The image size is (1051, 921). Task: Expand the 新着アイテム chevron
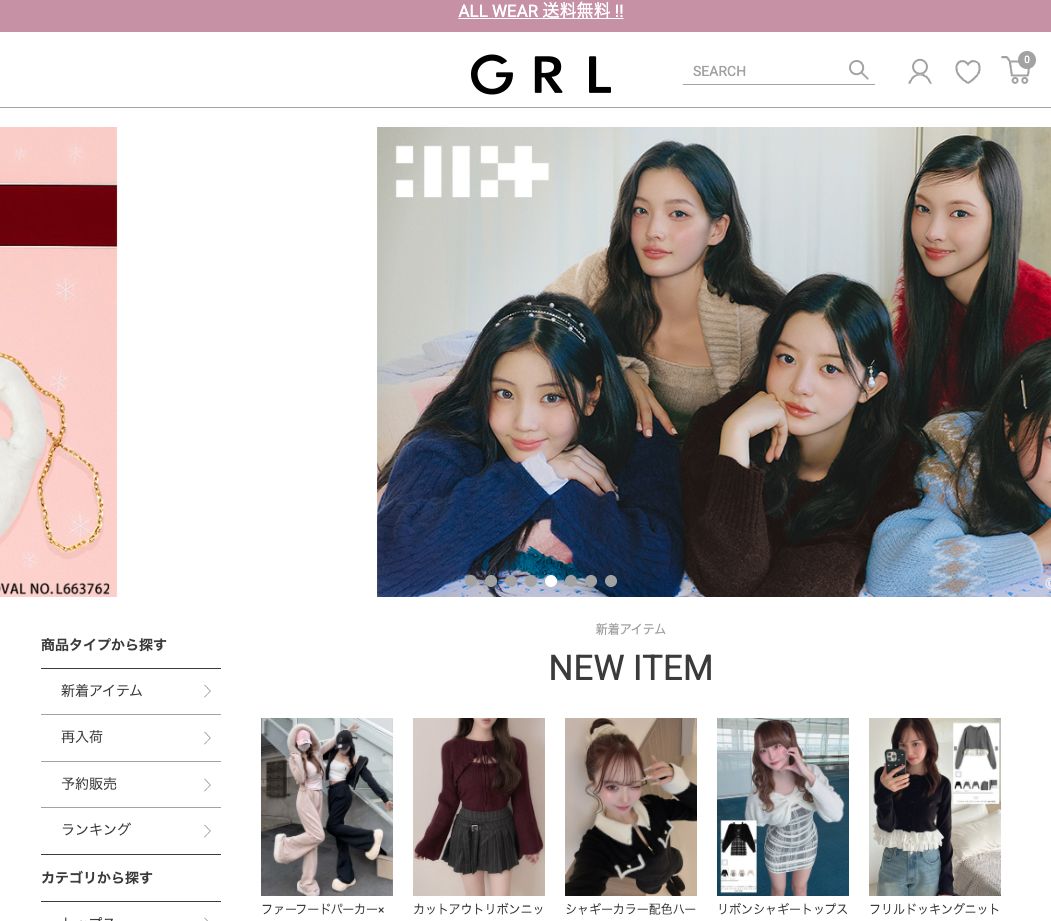pyautogui.click(x=207, y=691)
